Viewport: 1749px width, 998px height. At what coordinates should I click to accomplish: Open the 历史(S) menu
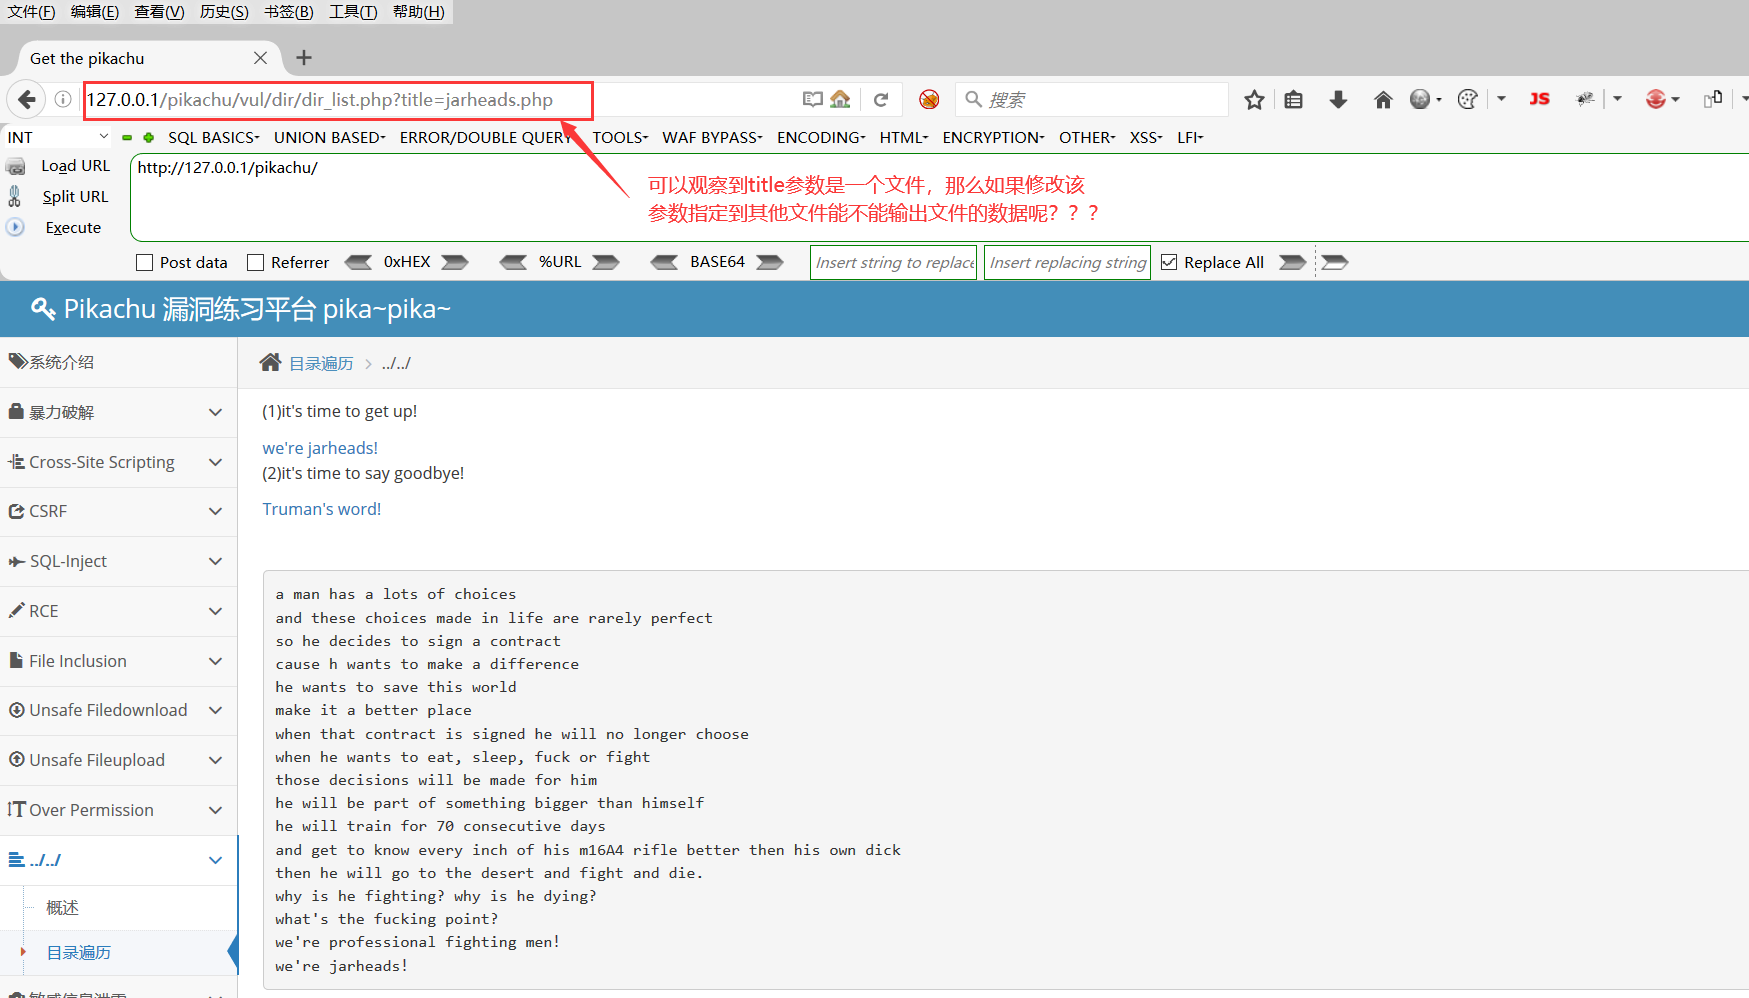[x=224, y=12]
